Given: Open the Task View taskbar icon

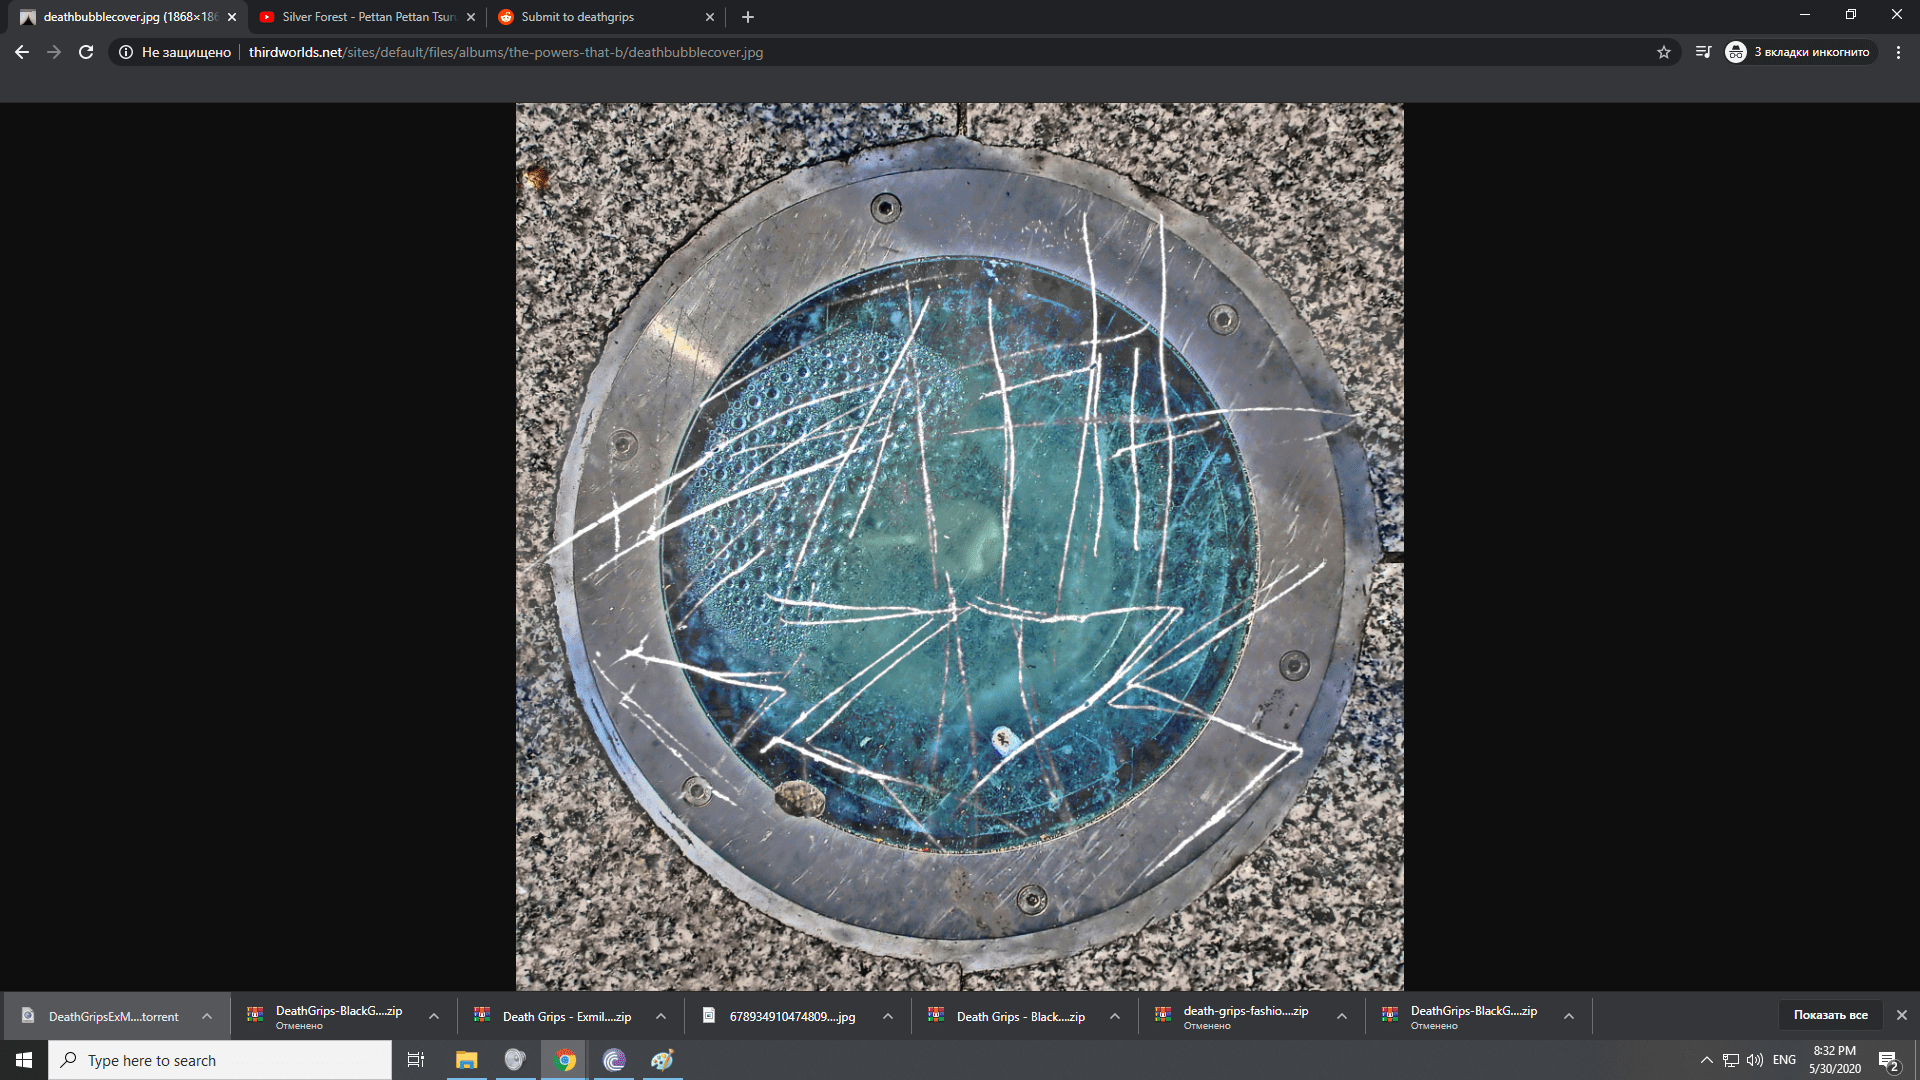Looking at the screenshot, I should pos(415,1059).
